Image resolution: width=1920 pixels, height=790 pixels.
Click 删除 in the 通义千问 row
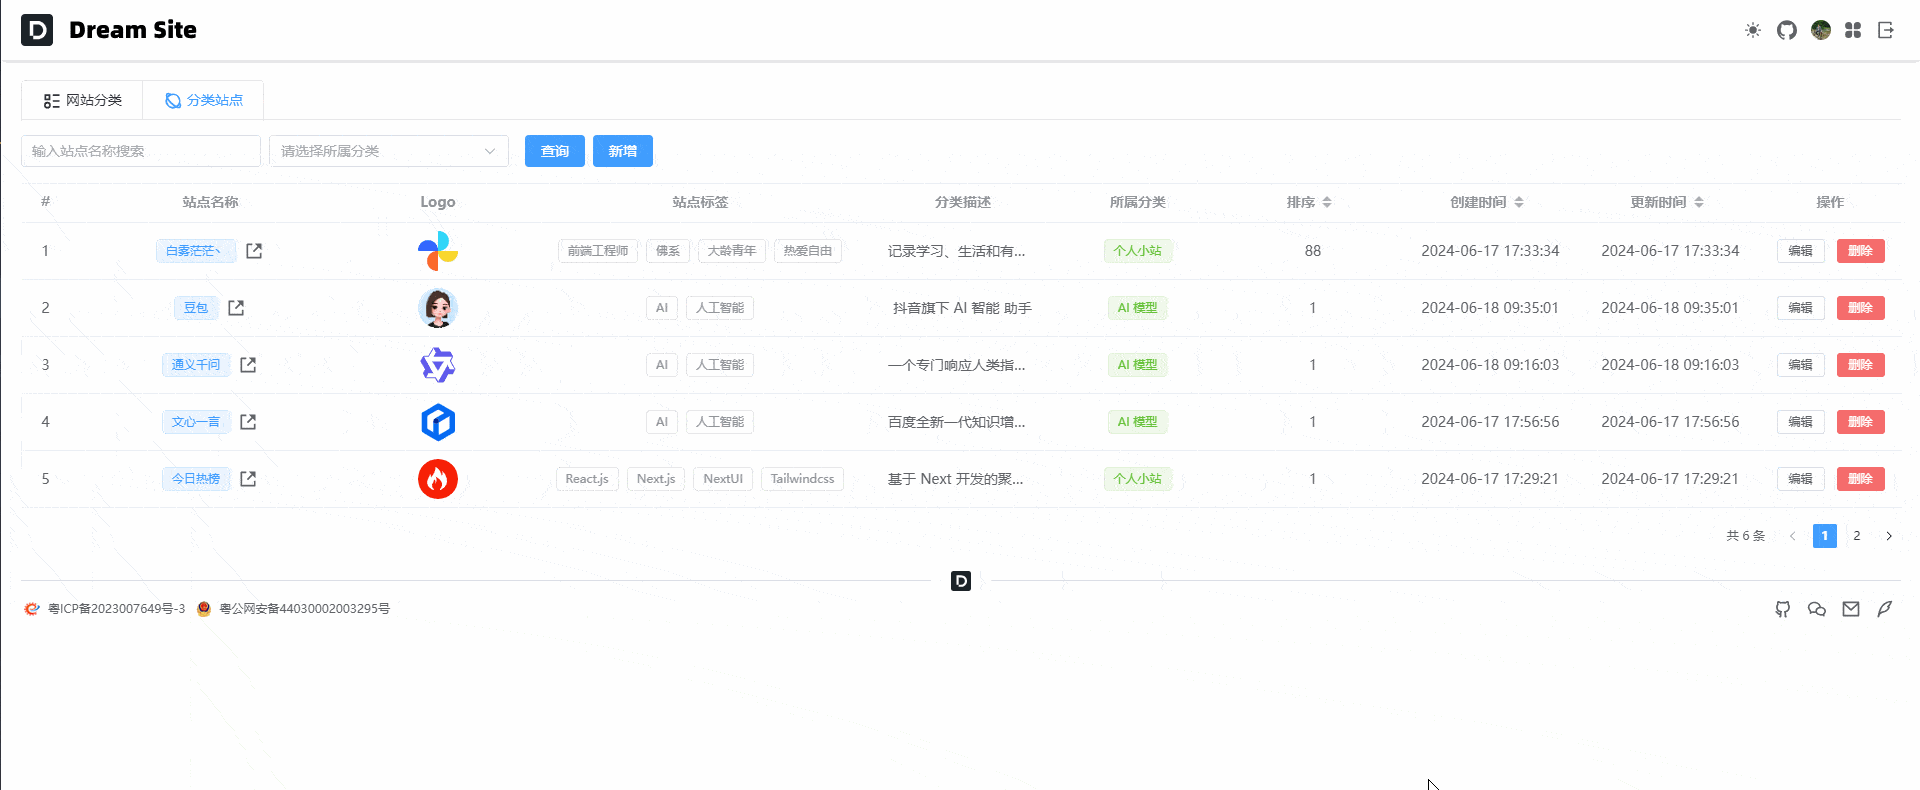(x=1861, y=365)
